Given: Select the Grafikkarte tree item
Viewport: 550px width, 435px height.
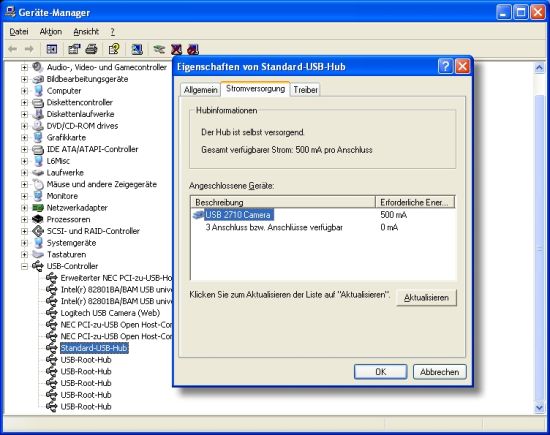Looking at the screenshot, I should tap(66, 138).
